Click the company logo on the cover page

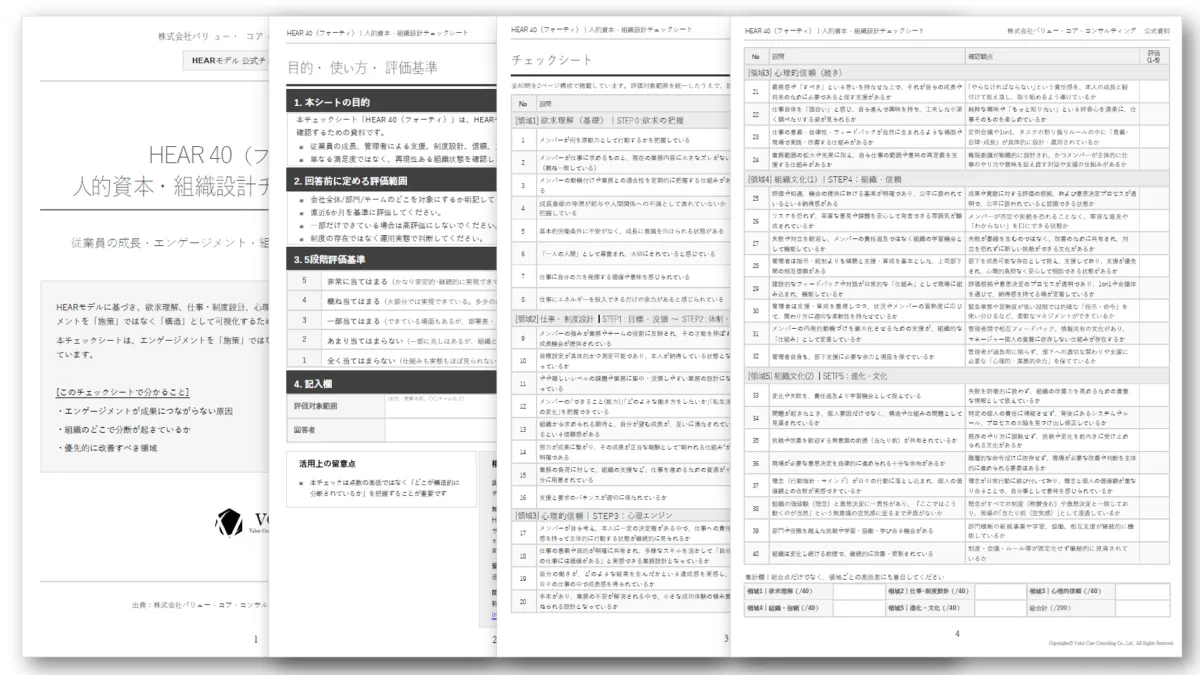click(230, 522)
